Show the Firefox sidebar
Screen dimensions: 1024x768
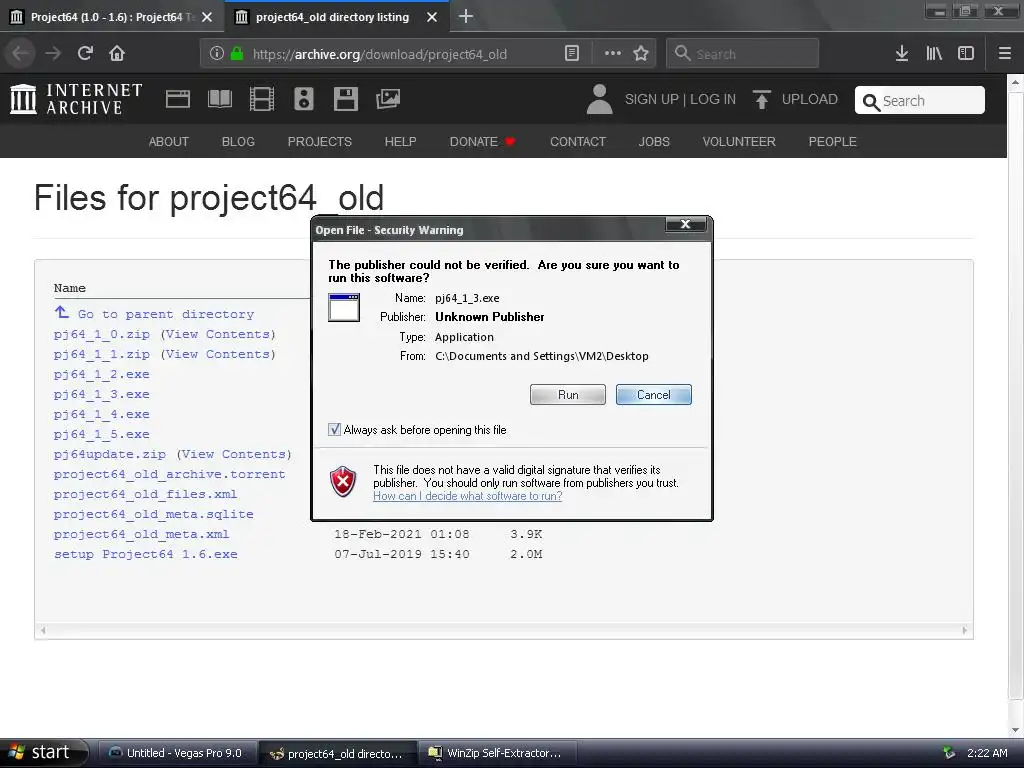[966, 54]
